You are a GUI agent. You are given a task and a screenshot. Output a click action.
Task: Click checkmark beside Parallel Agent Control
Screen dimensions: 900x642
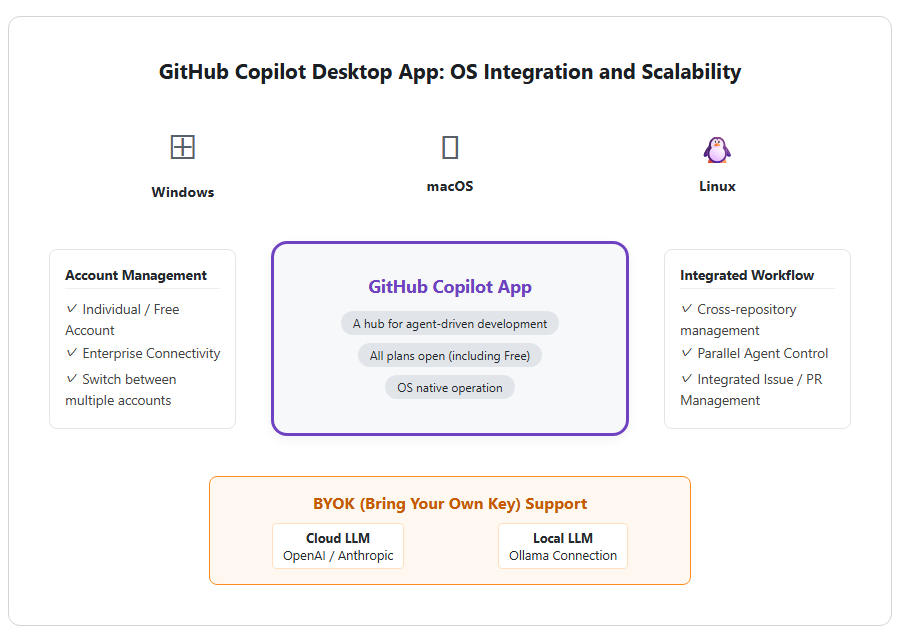pyautogui.click(x=686, y=352)
